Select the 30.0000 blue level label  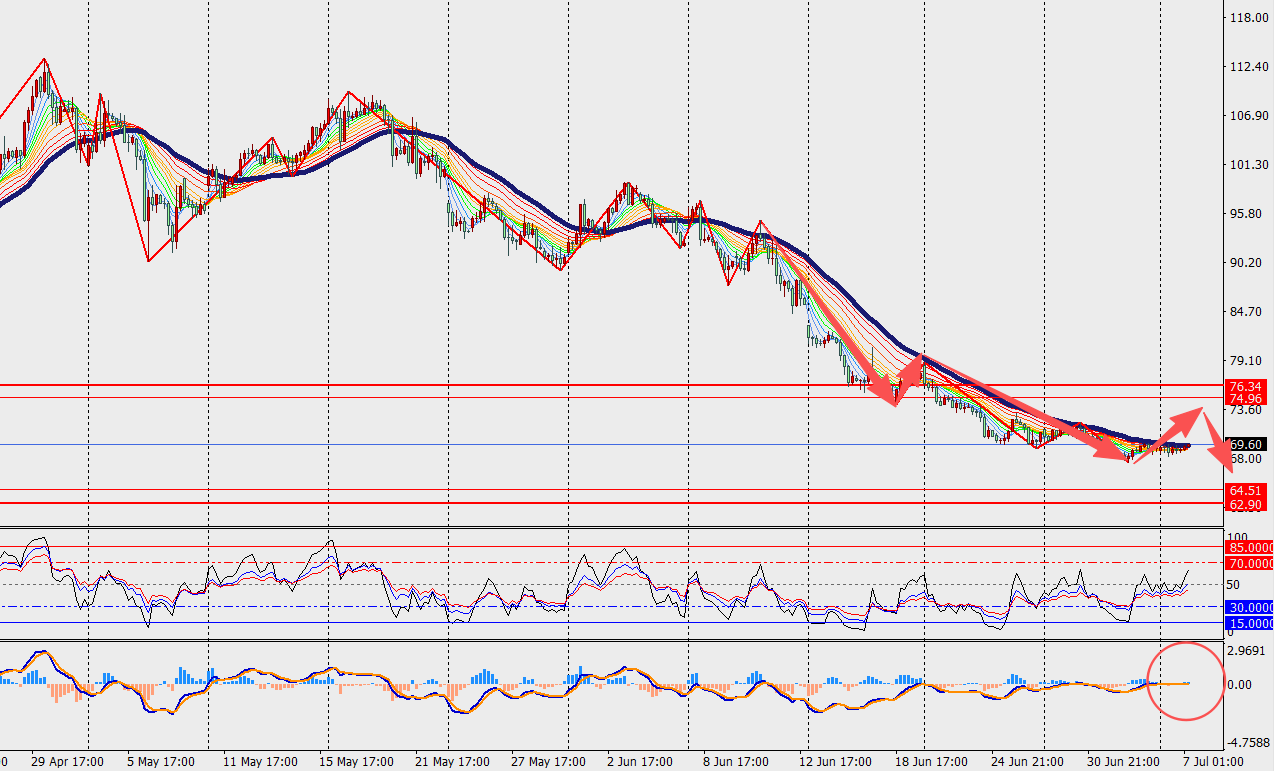1250,607
